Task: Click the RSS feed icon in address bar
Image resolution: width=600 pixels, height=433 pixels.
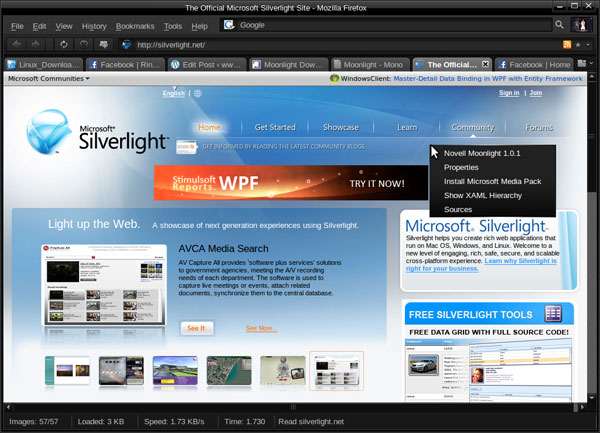Action: (568, 45)
